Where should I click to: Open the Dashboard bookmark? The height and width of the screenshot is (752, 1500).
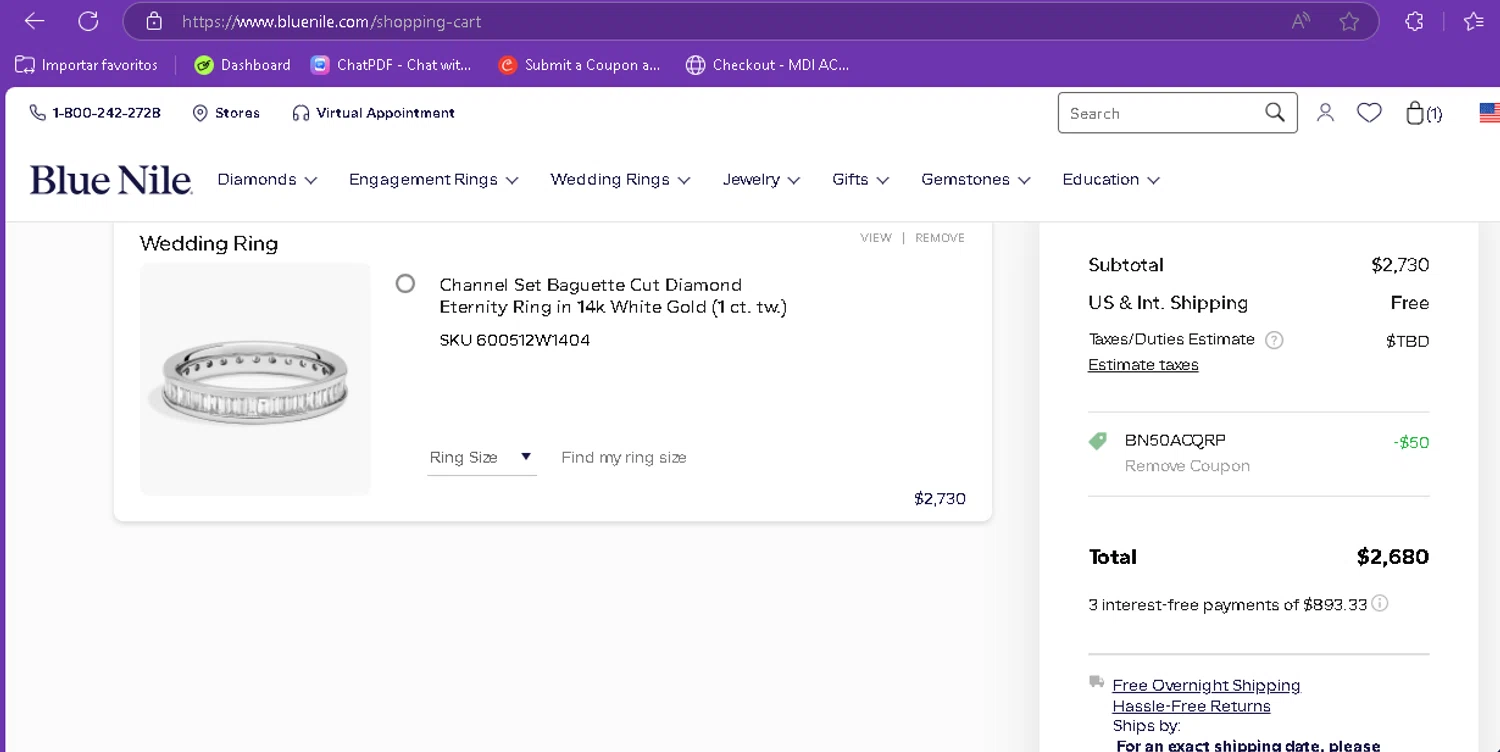[x=242, y=65]
